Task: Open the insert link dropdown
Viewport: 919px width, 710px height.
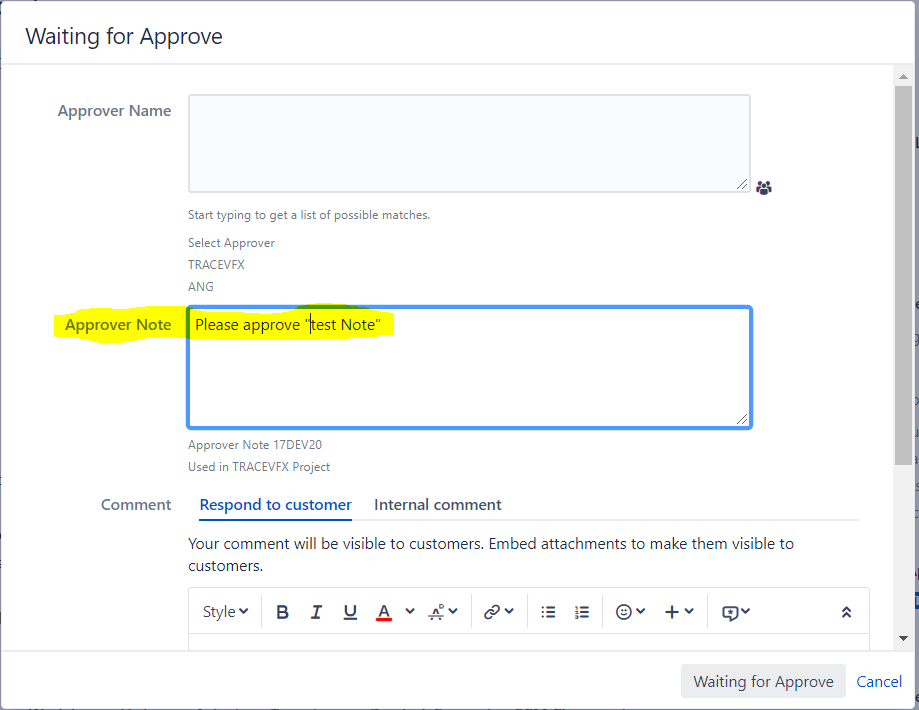Action: tap(496, 611)
